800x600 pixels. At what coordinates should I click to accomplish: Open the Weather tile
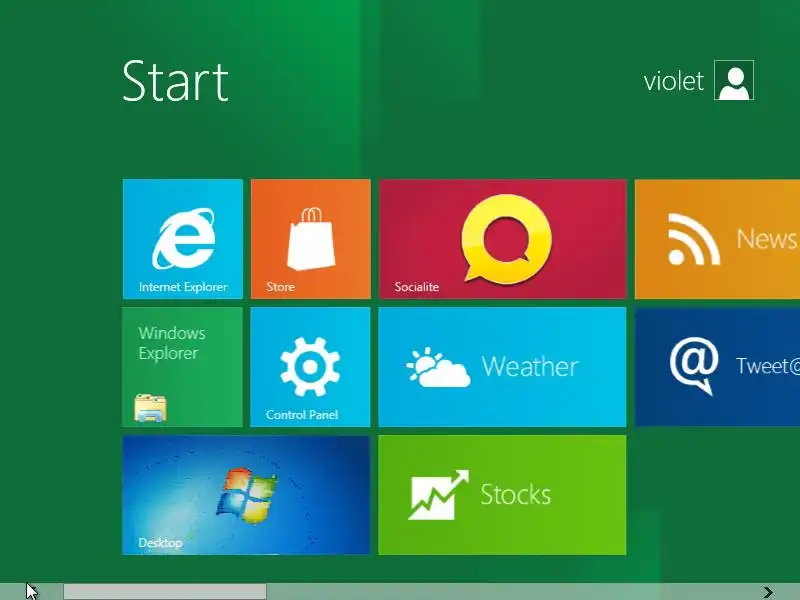pos(503,367)
